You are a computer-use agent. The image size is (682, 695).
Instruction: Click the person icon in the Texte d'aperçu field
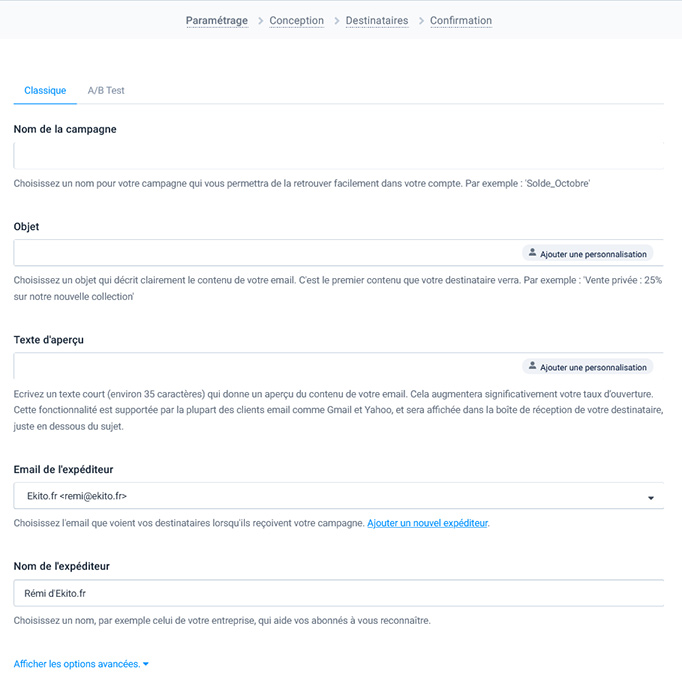[x=532, y=367]
